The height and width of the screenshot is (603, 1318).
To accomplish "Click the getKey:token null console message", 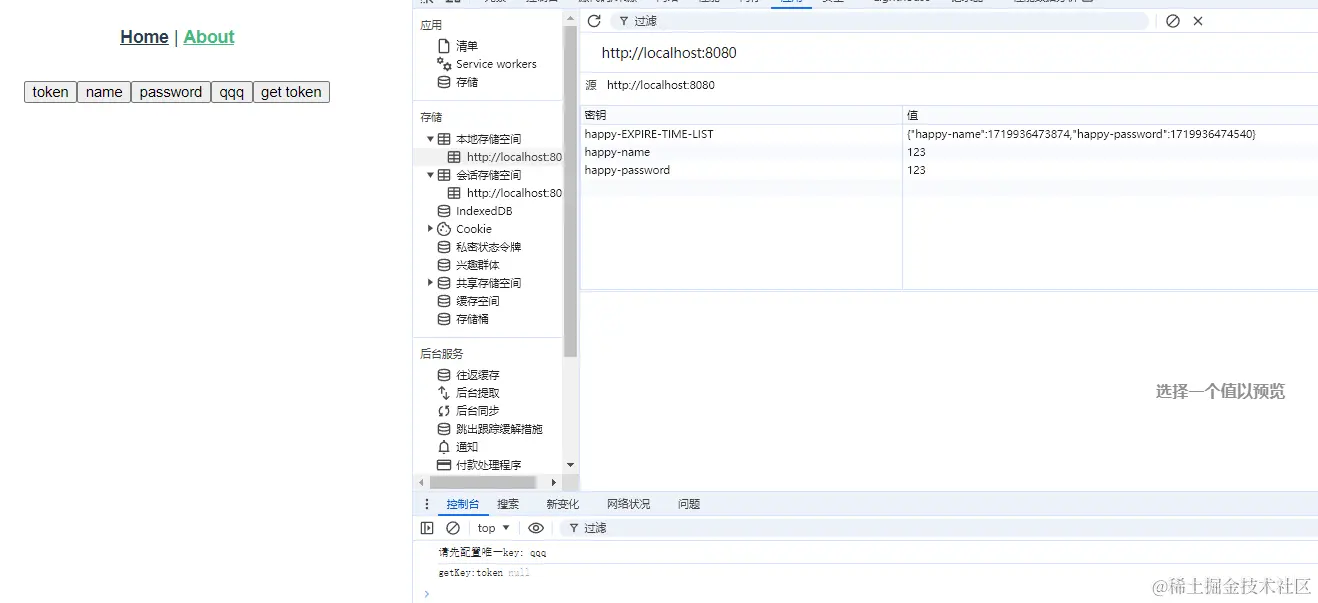I will [484, 573].
